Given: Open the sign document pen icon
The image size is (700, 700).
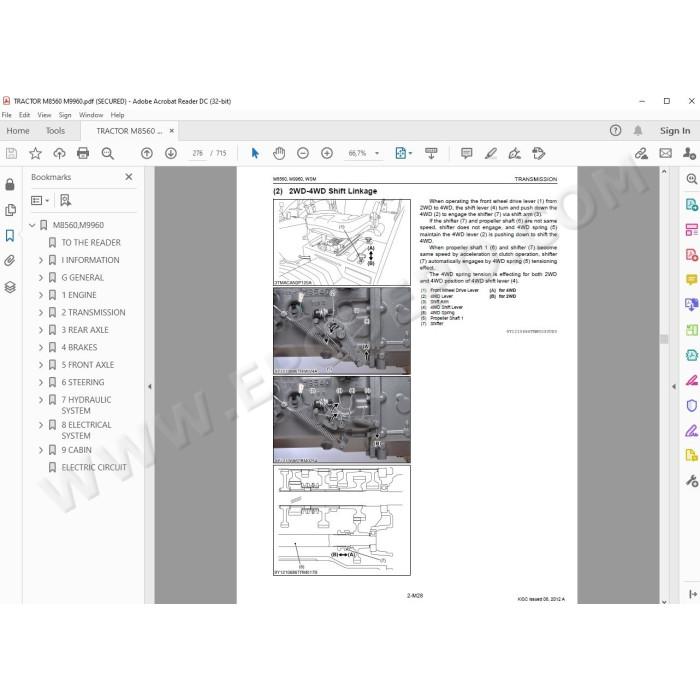Looking at the screenshot, I should (x=515, y=154).
